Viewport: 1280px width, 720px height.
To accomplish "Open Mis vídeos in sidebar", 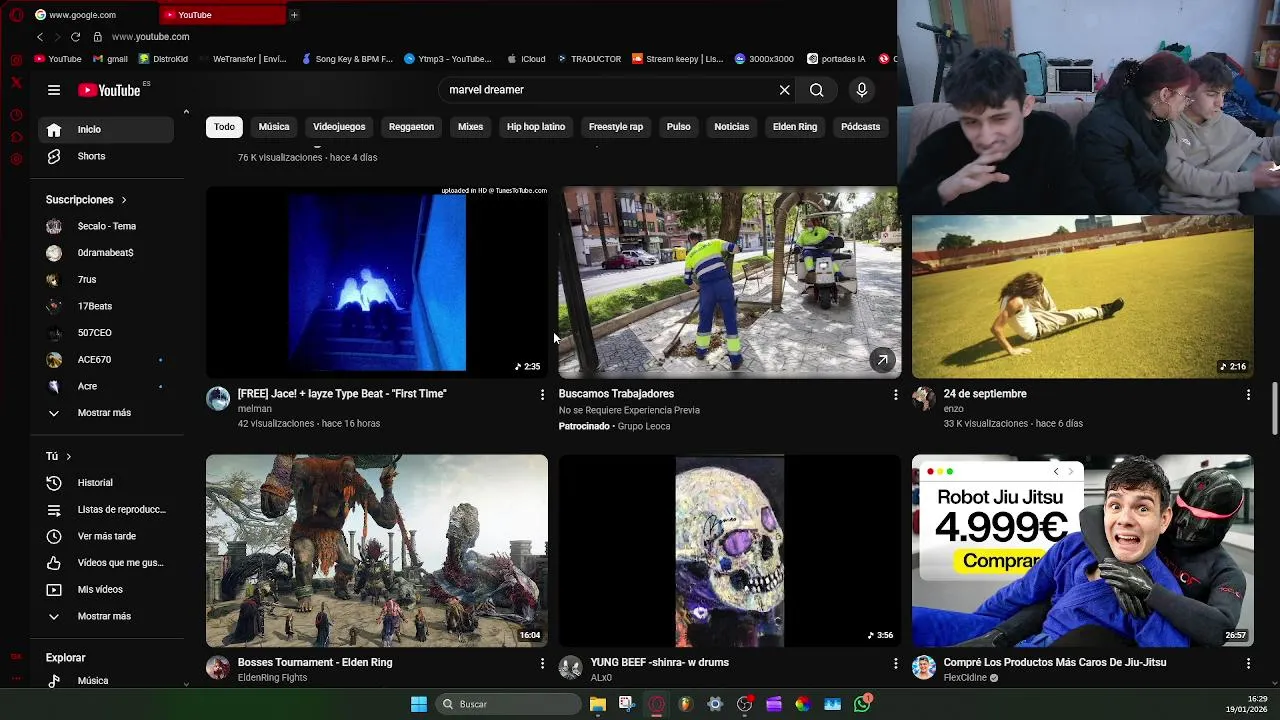I will (106, 590).
